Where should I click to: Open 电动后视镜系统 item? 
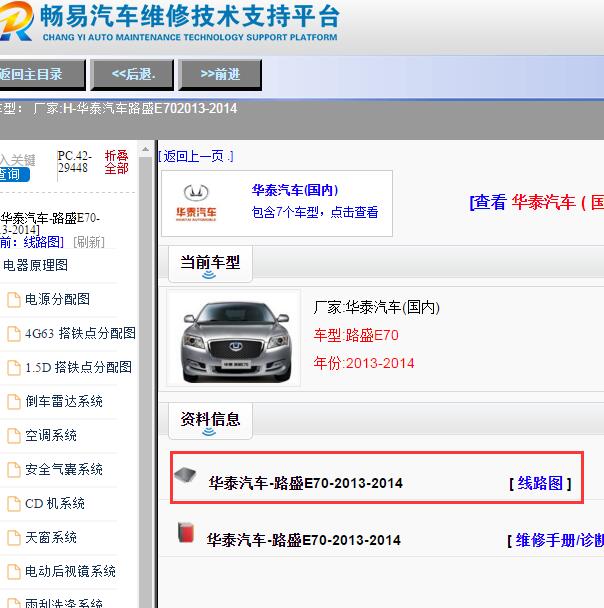coord(70,572)
